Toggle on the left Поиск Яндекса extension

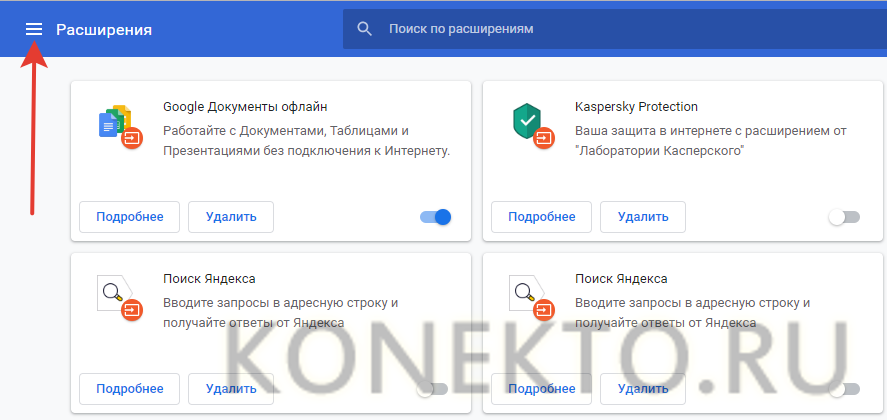[432, 389]
